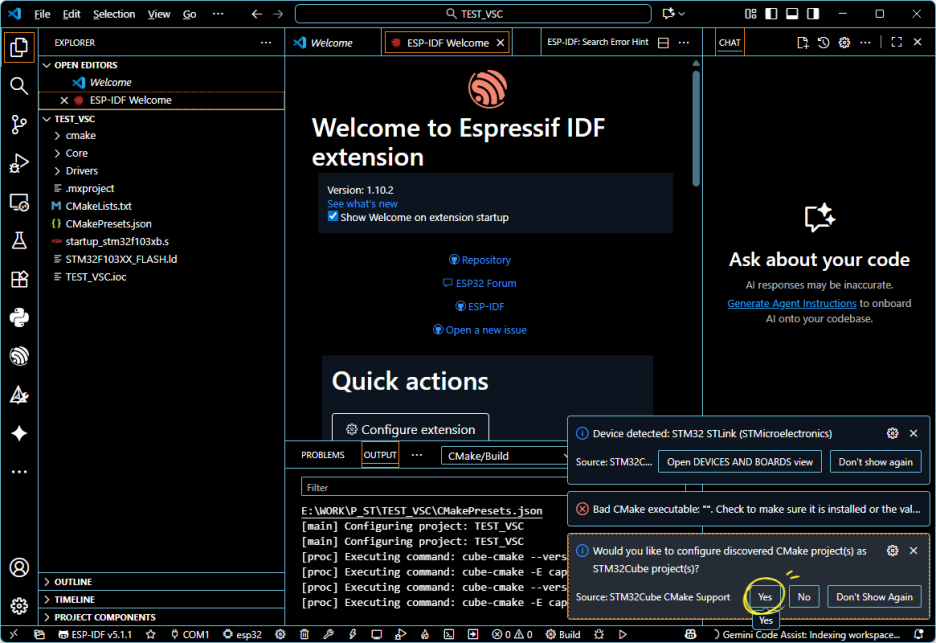Click Yes to configure STM32Cube projects

coord(765,597)
